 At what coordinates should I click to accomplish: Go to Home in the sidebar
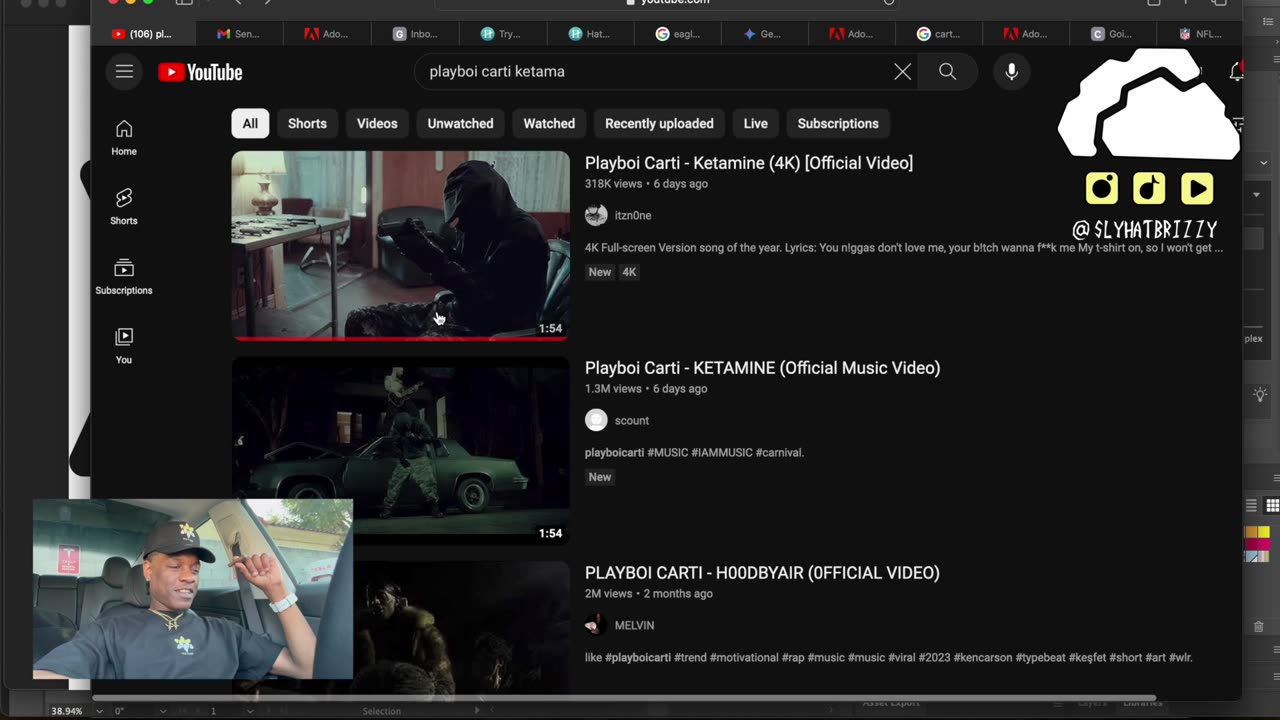[x=124, y=138]
